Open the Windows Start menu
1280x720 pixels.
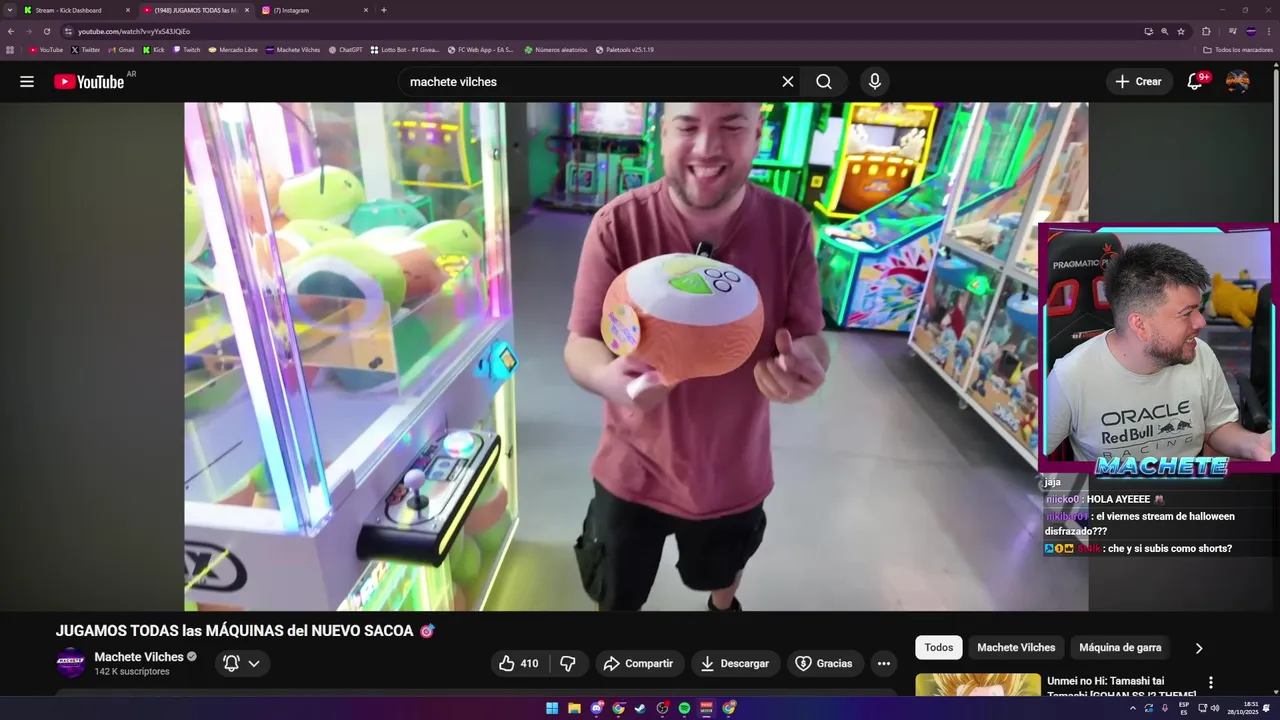(x=552, y=708)
